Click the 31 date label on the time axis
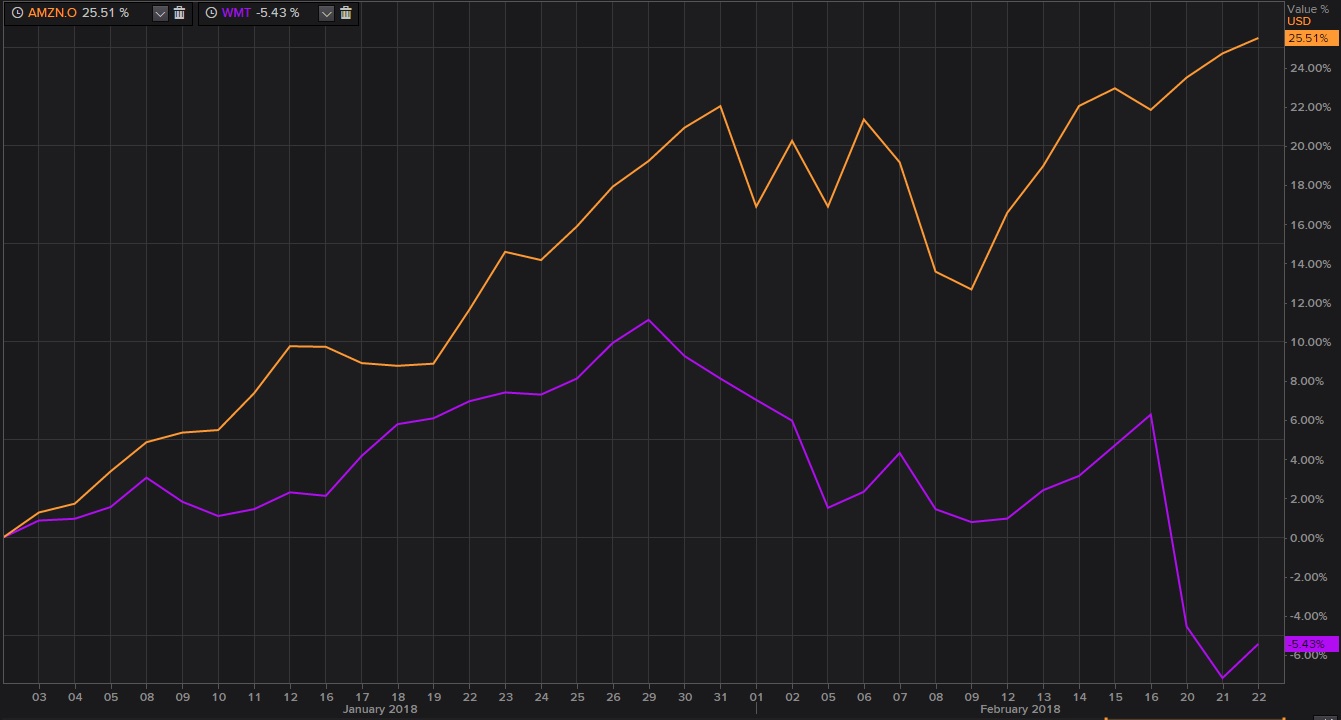This screenshot has width=1341, height=720. (721, 696)
